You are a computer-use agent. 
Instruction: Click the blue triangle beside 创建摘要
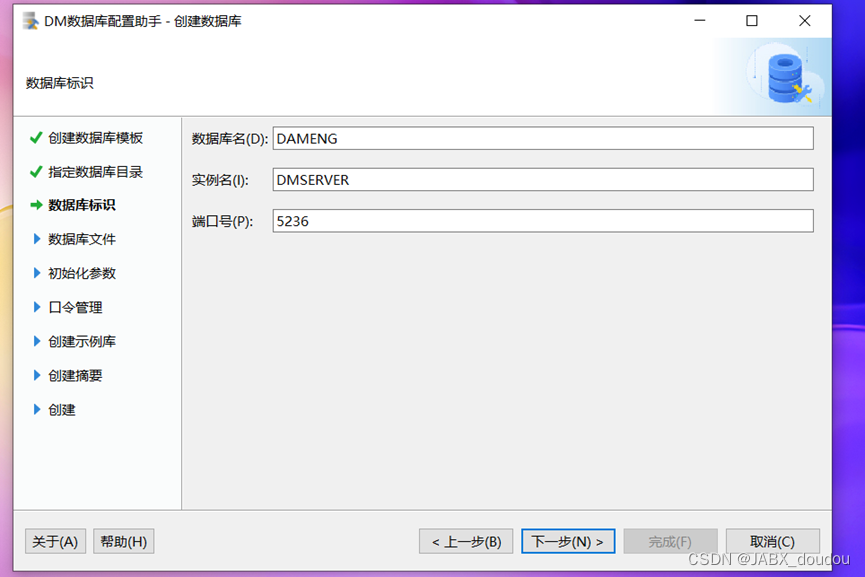coord(37,375)
